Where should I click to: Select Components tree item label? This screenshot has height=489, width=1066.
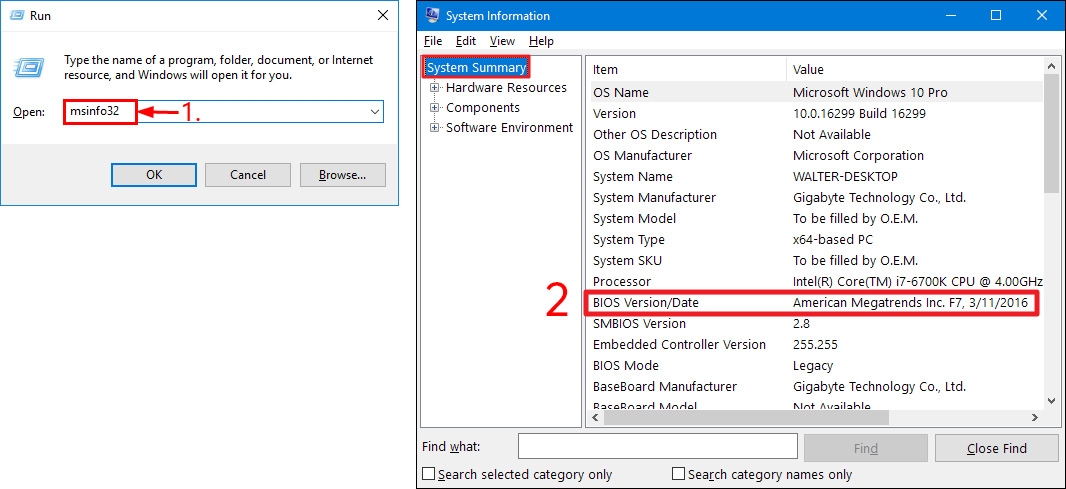click(x=483, y=107)
